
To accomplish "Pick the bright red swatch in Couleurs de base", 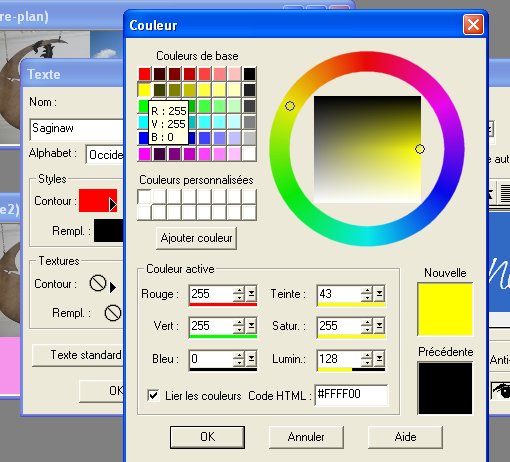I will point(145,74).
